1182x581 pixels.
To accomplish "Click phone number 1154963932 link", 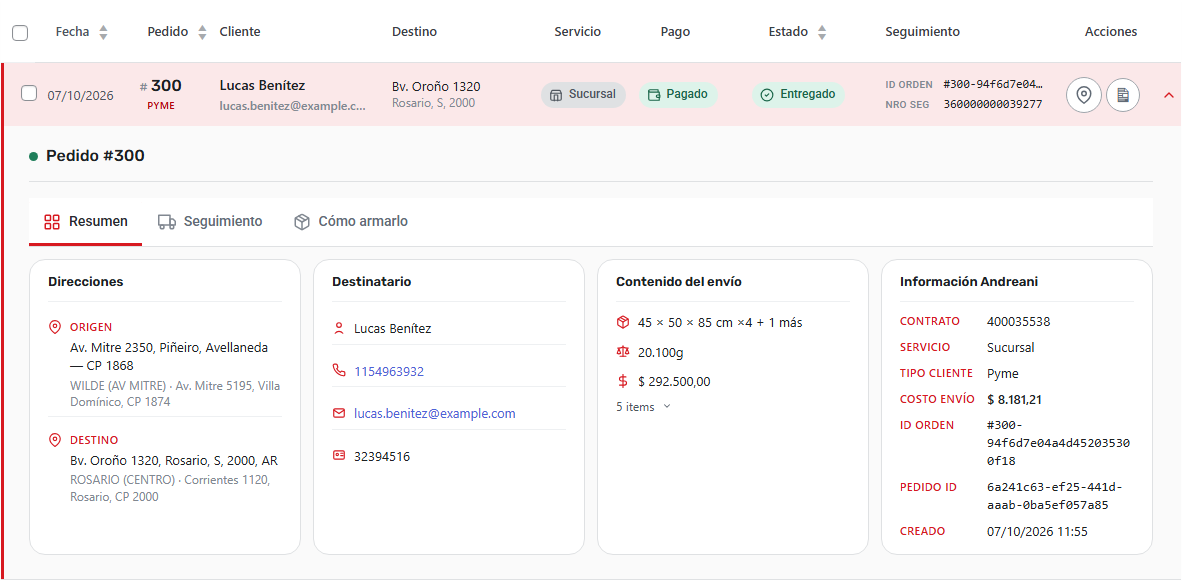I will (x=389, y=372).
